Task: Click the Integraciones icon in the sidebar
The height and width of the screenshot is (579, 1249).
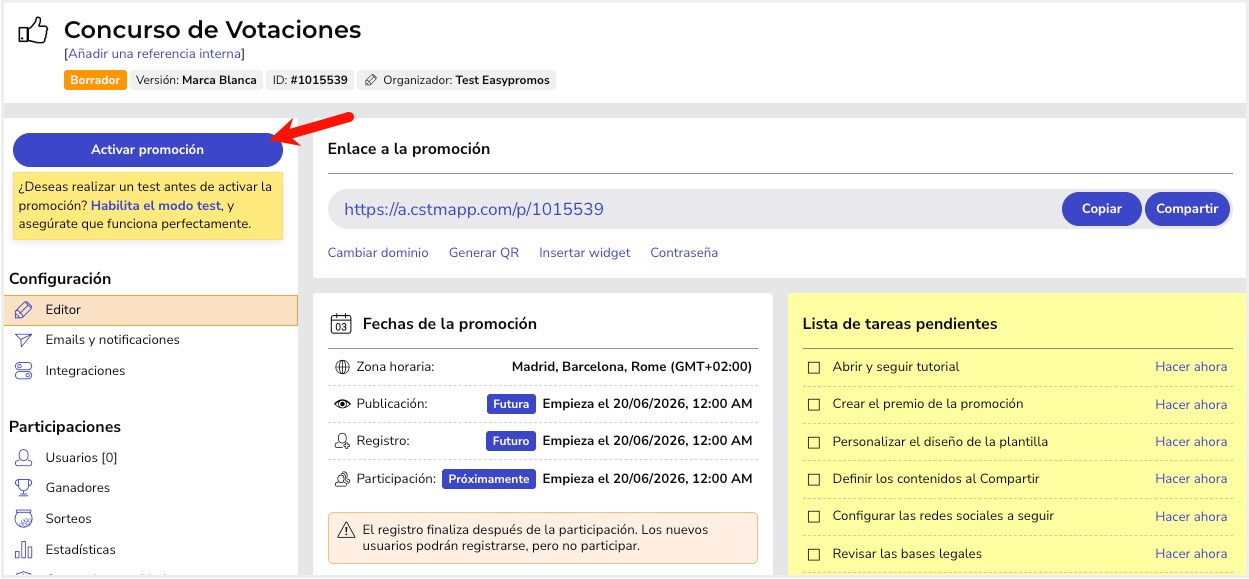Action: point(24,371)
